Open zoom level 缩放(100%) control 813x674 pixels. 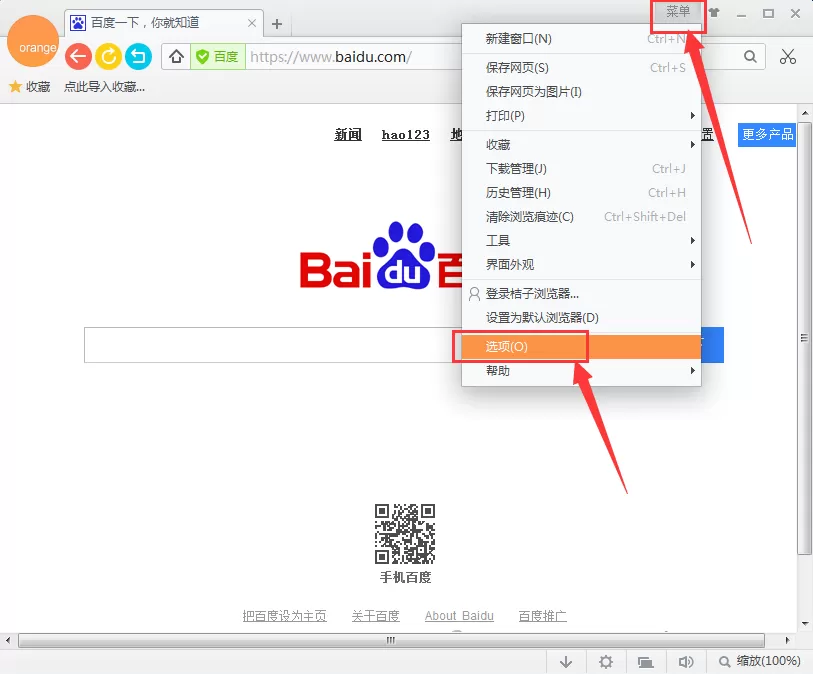coord(760,661)
